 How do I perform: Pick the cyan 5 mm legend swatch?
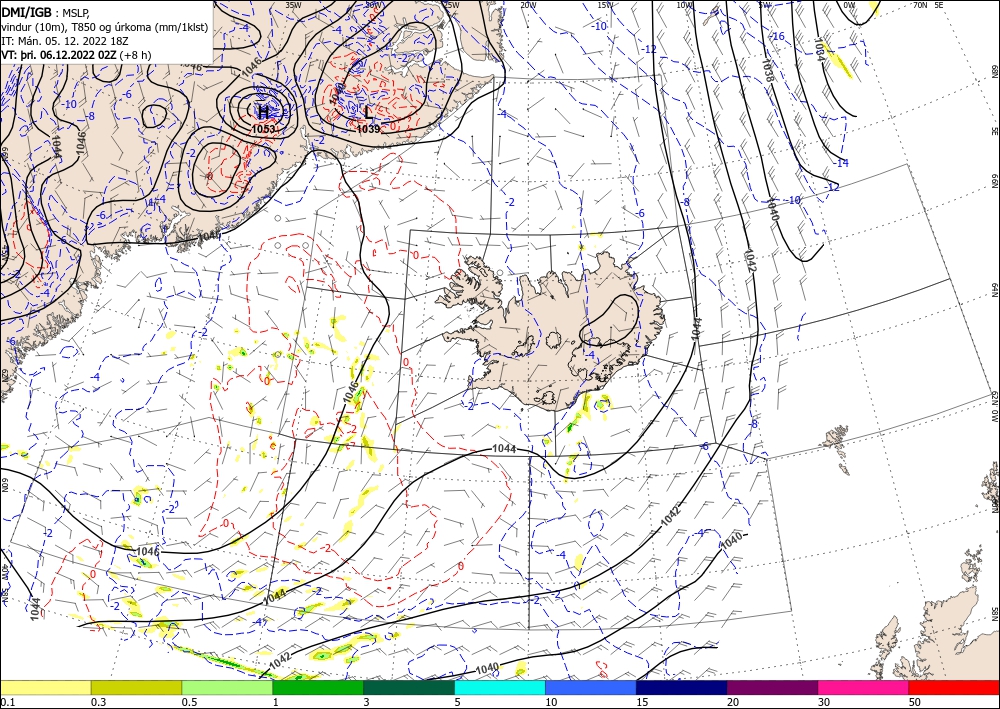pos(500,687)
